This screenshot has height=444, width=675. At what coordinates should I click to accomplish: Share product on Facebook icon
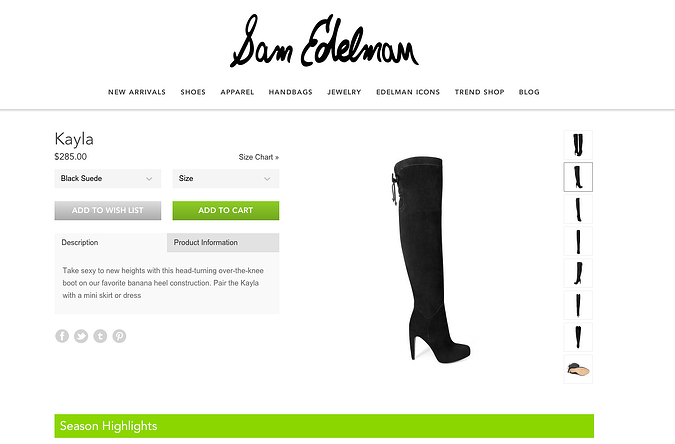pyautogui.click(x=62, y=336)
